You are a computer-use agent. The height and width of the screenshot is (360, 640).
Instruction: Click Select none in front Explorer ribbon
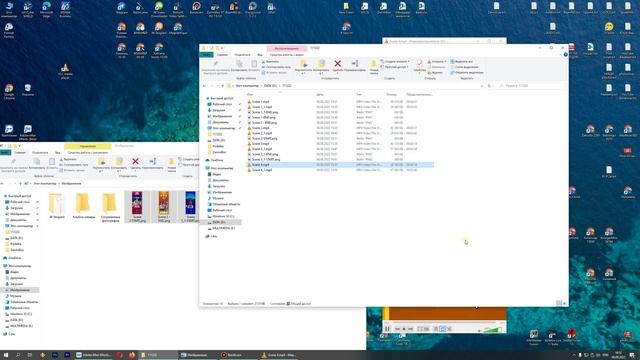click(464, 67)
